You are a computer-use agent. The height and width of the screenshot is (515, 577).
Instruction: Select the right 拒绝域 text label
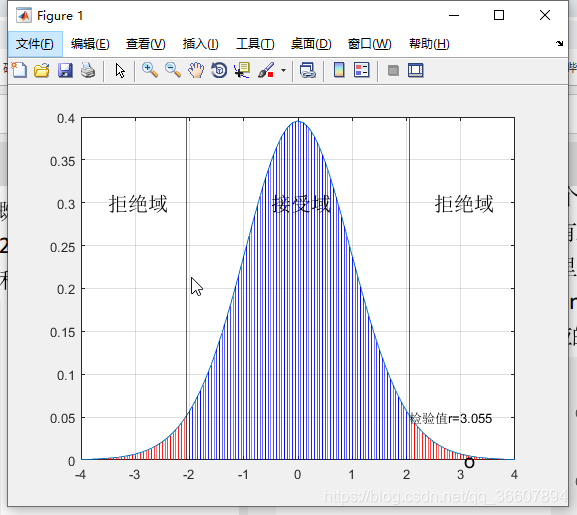point(464,204)
